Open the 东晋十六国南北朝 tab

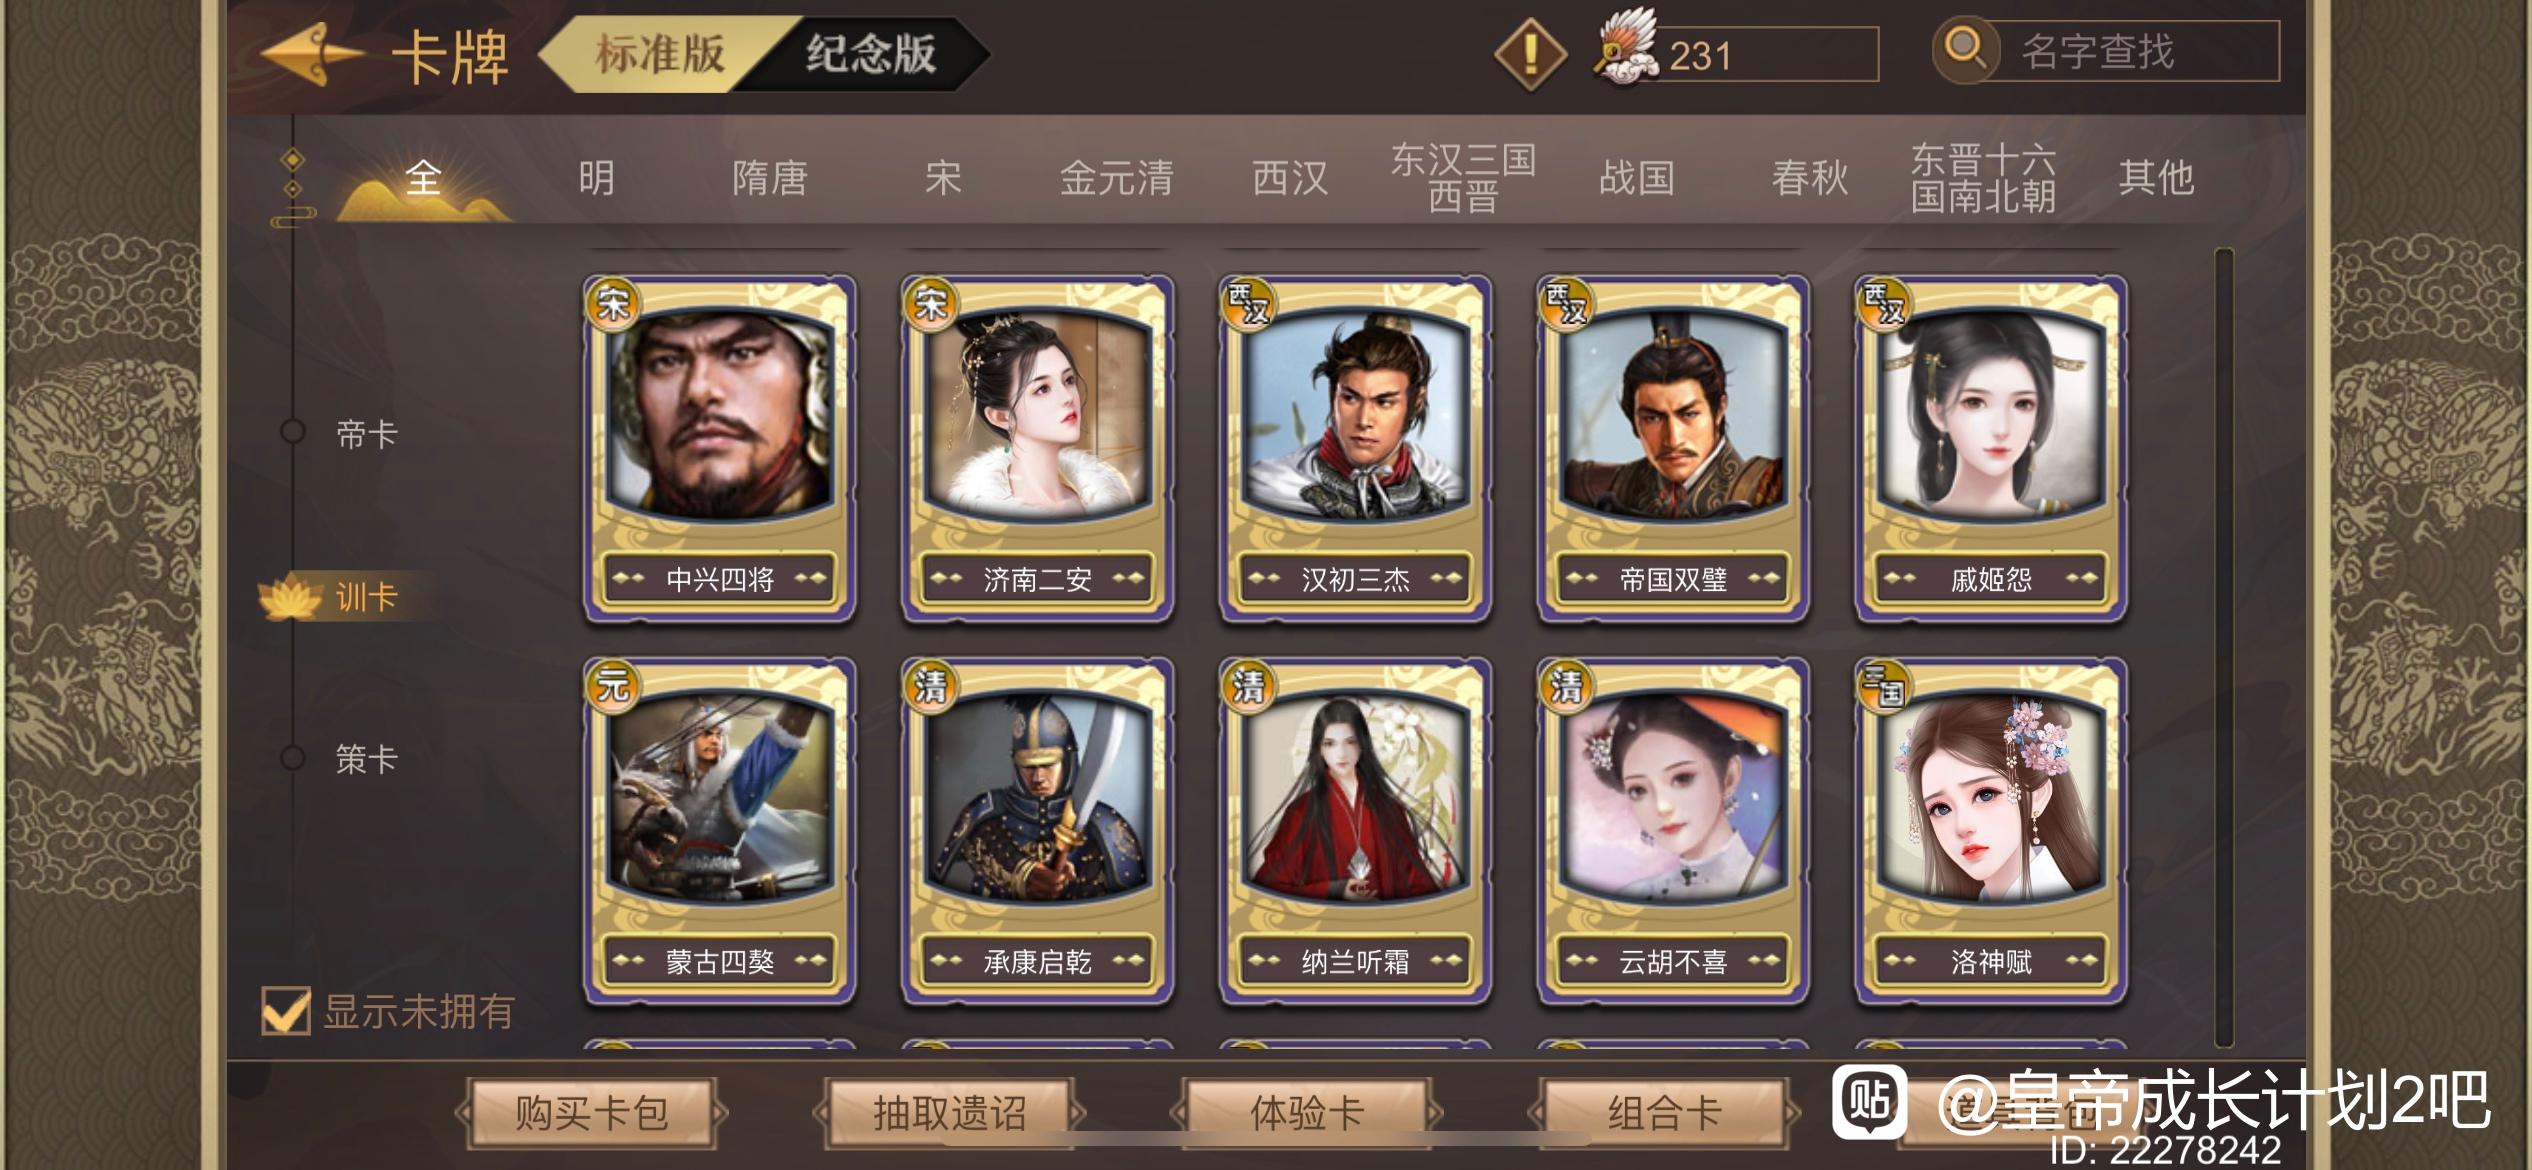click(1983, 178)
